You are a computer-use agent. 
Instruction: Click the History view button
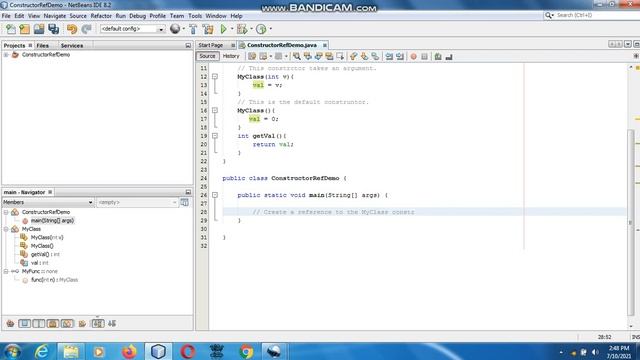231,56
